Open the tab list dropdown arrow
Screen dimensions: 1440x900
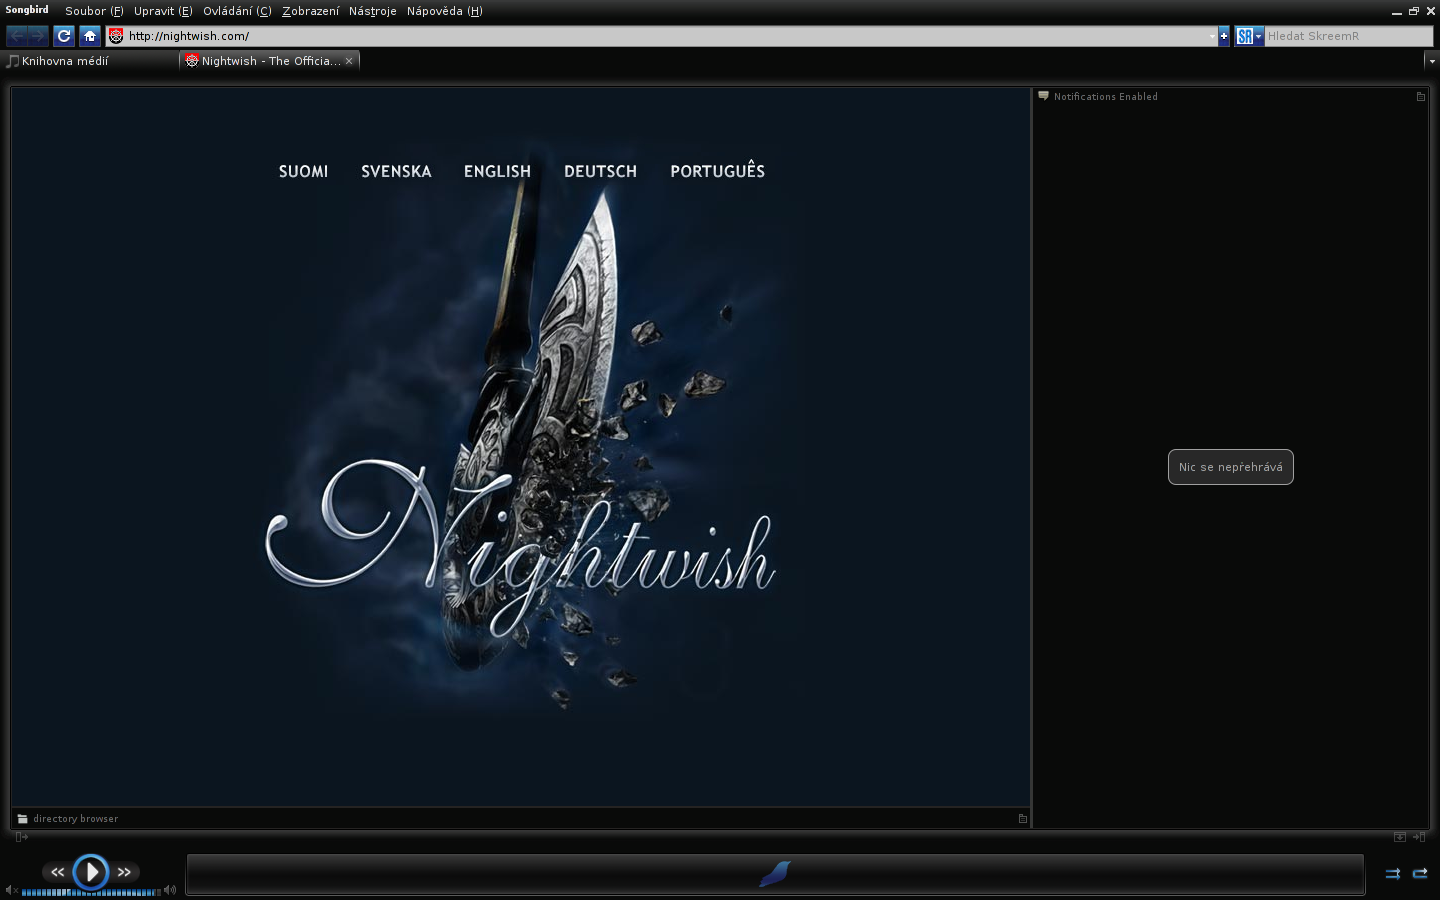[x=1431, y=61]
